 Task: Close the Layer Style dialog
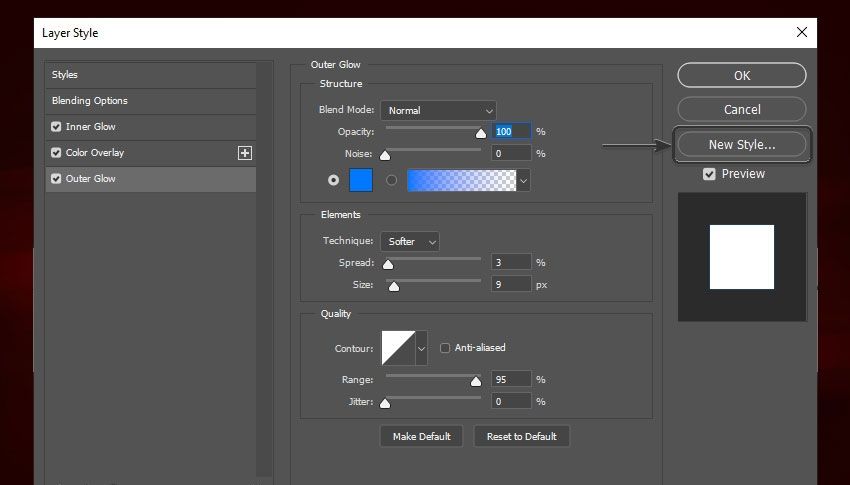pos(802,33)
